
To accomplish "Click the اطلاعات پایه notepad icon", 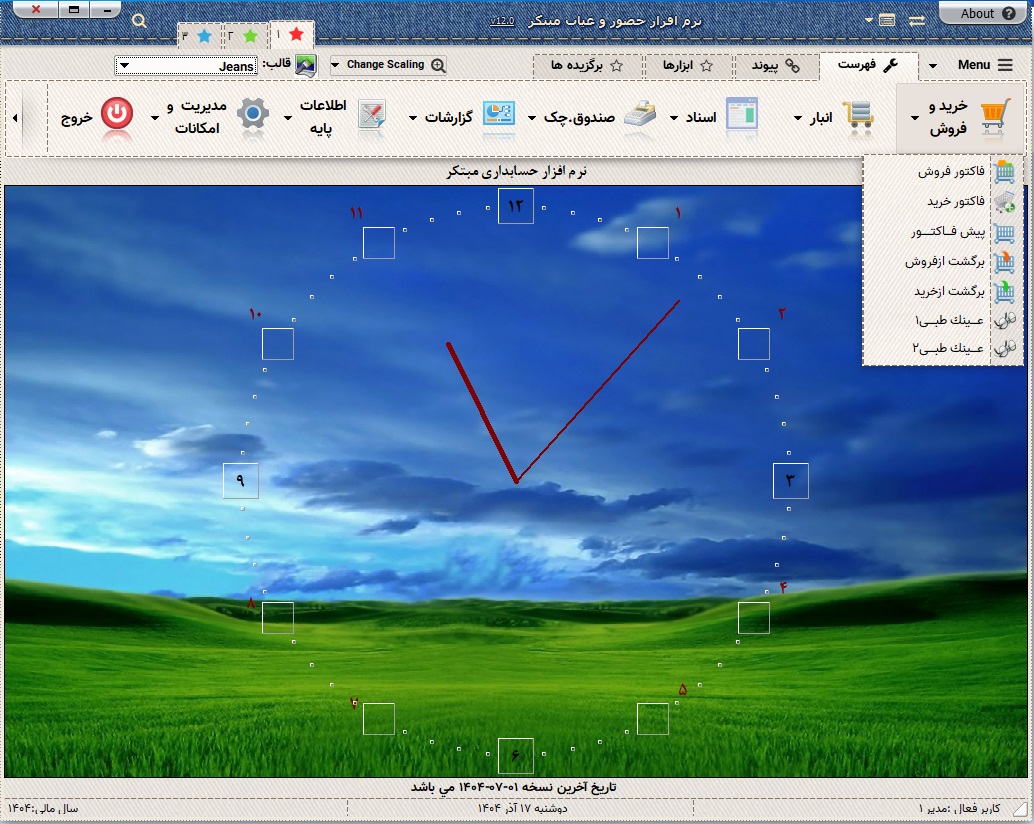I will tap(372, 116).
